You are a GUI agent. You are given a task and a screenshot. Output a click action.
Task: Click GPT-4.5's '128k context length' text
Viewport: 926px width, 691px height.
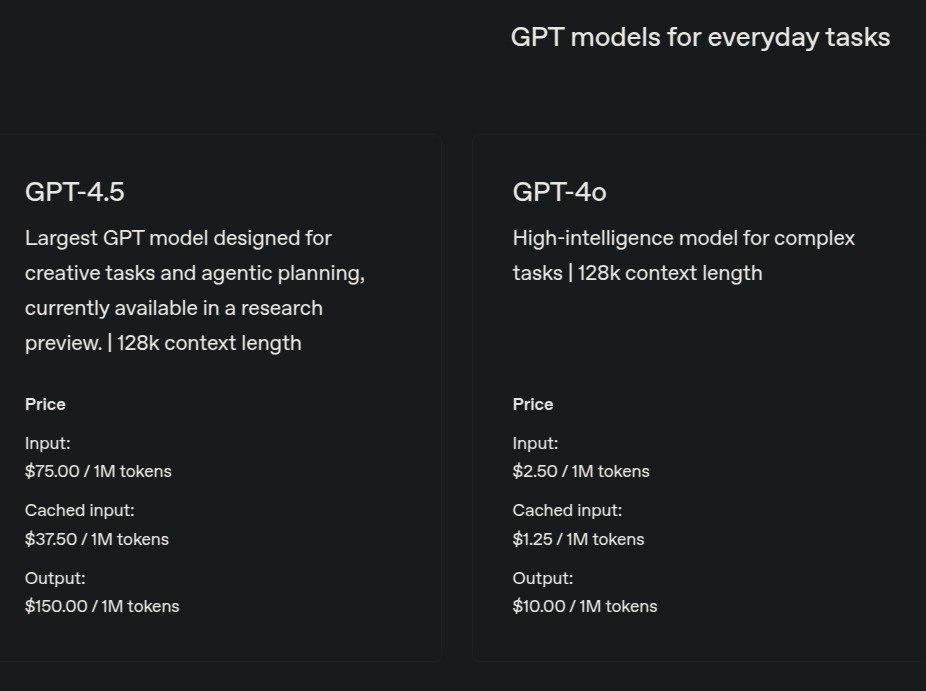(209, 343)
